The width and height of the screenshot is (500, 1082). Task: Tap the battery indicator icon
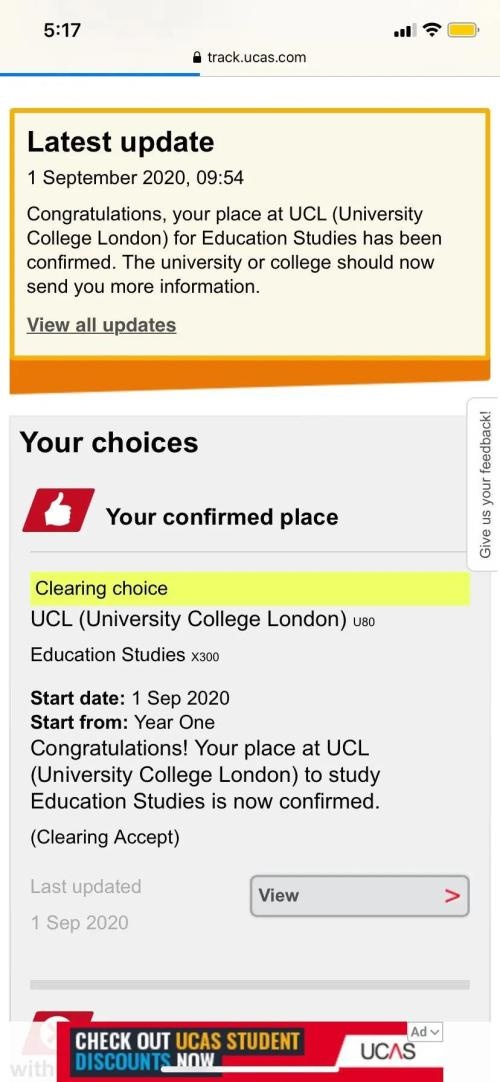(x=463, y=30)
